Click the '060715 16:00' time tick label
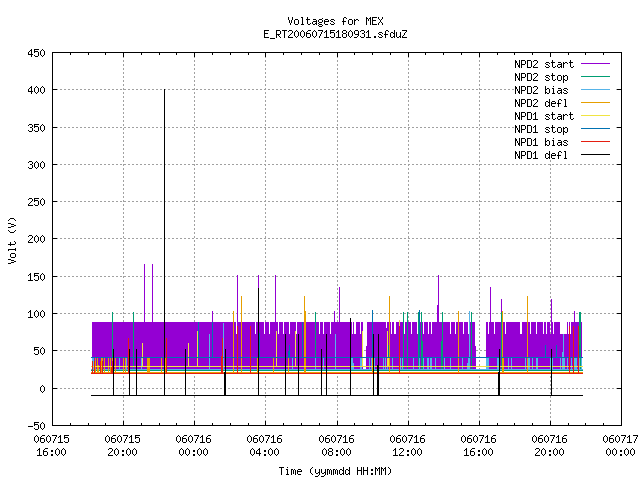Screen dimensions: 640x480 pos(51,446)
